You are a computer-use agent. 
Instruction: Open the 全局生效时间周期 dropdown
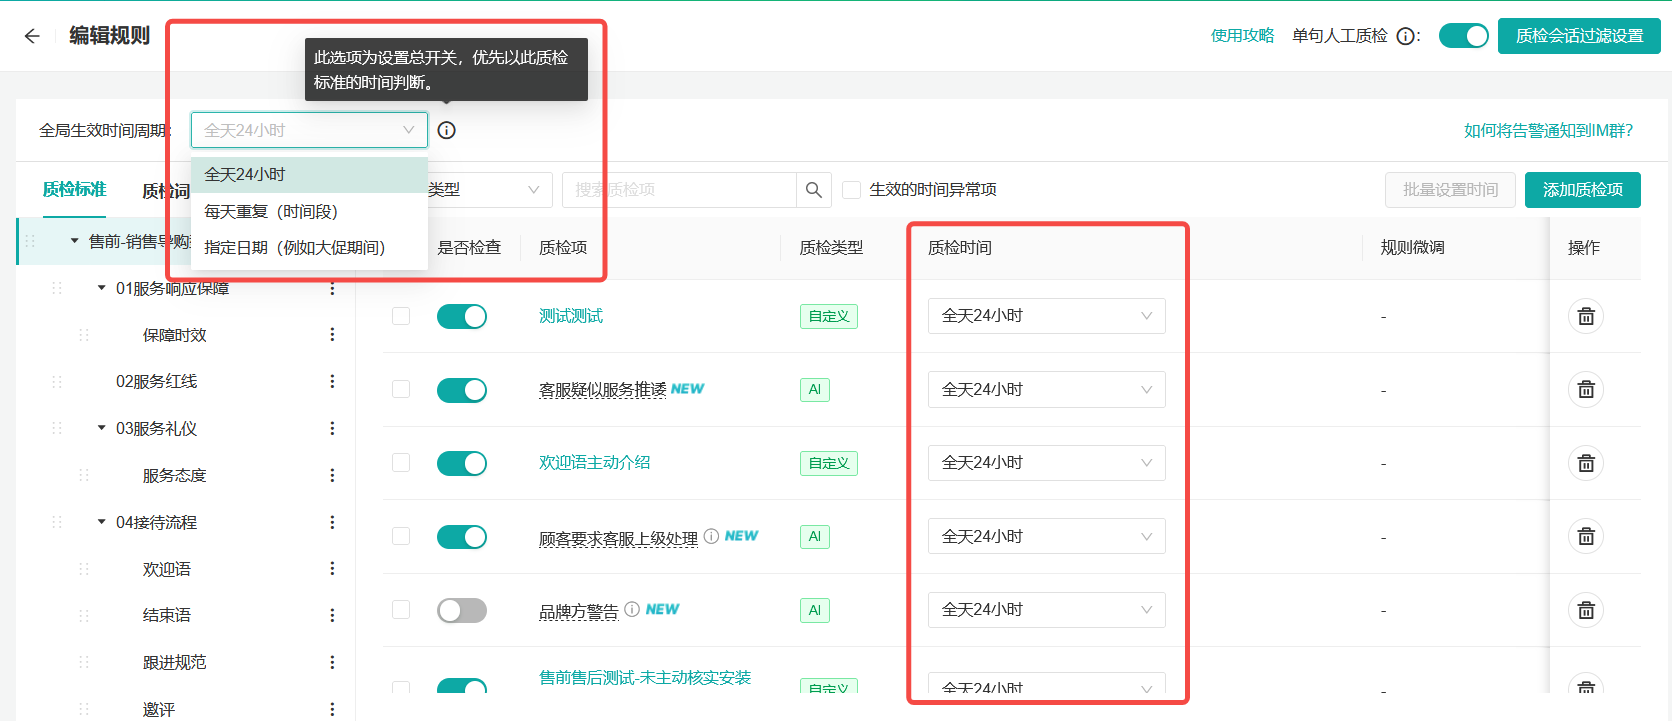coord(309,130)
